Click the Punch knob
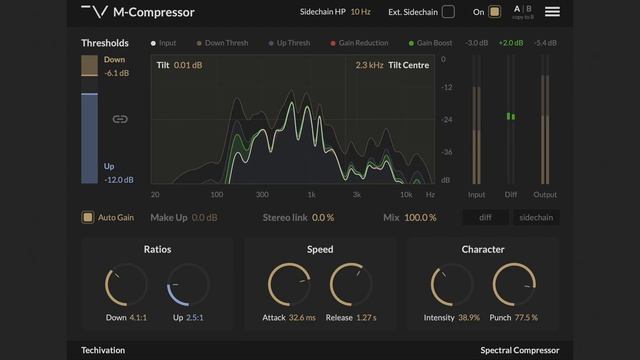Screen dimensions: 640x360 514,284
